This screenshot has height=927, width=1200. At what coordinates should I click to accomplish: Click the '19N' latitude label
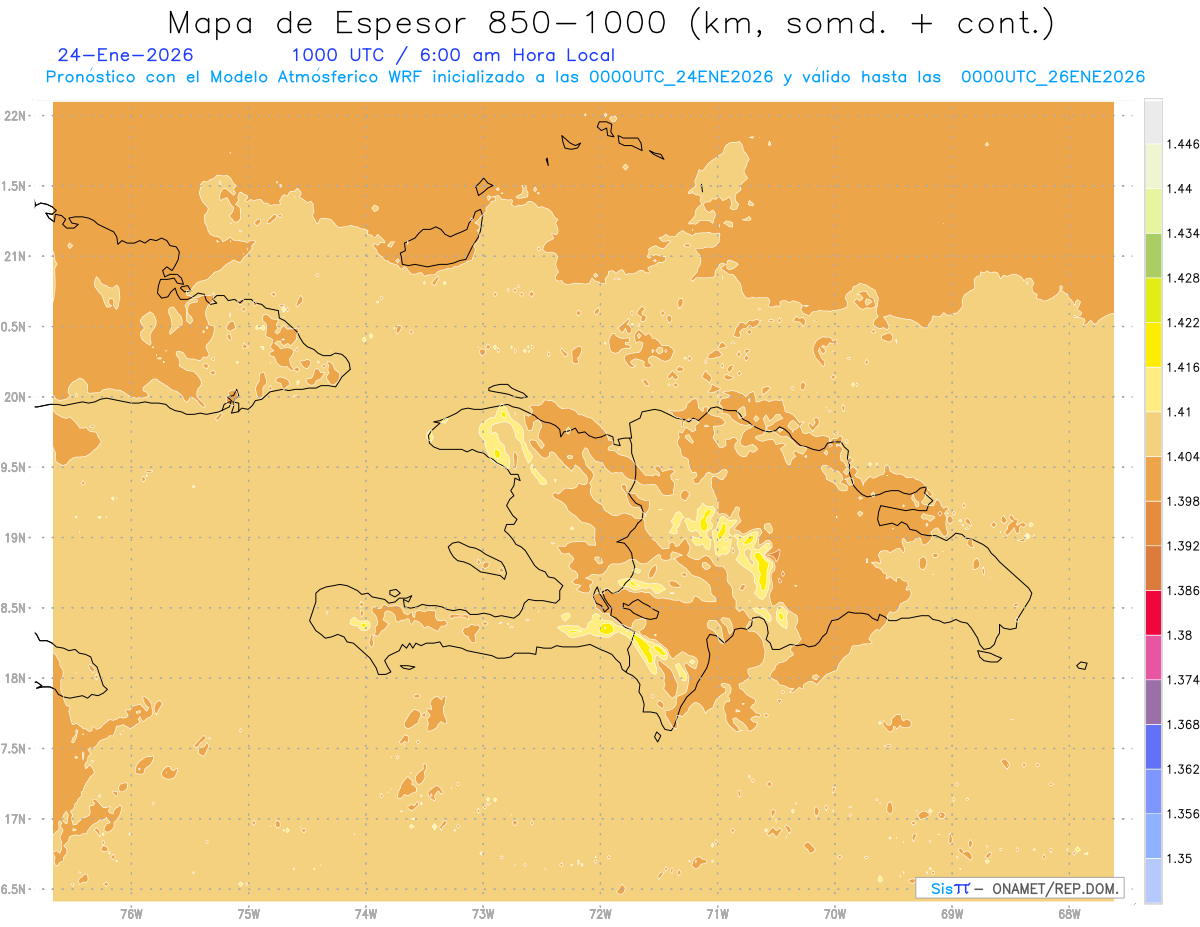coord(16,537)
